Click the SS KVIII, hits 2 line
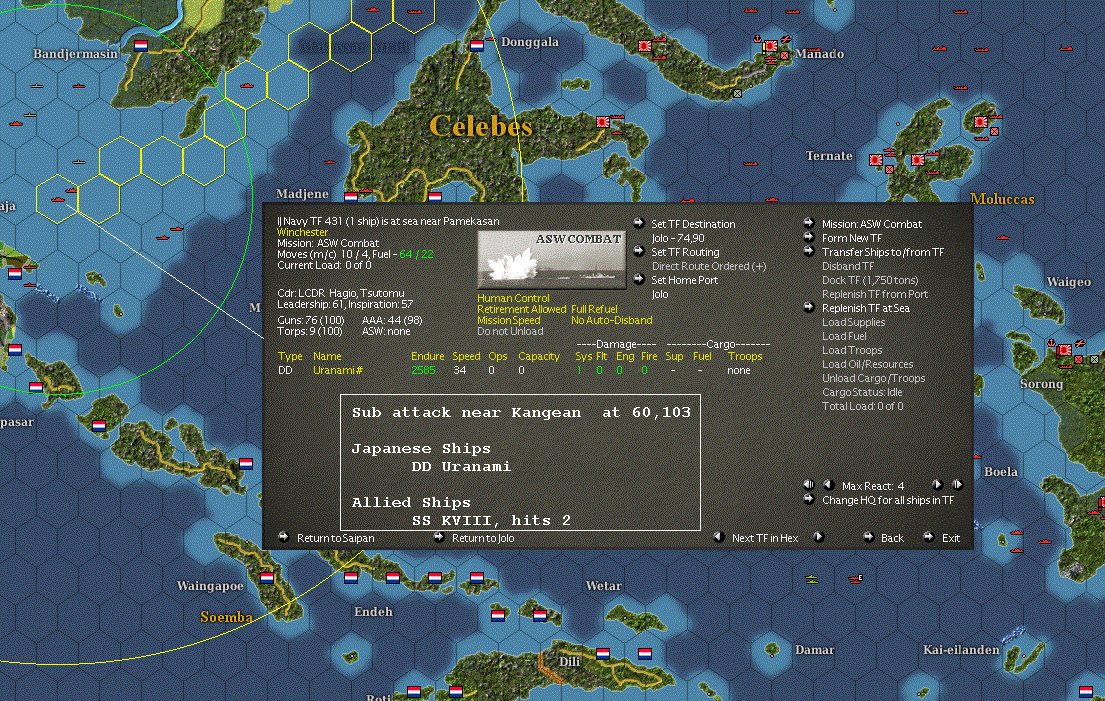The image size is (1105, 701). coord(491,521)
